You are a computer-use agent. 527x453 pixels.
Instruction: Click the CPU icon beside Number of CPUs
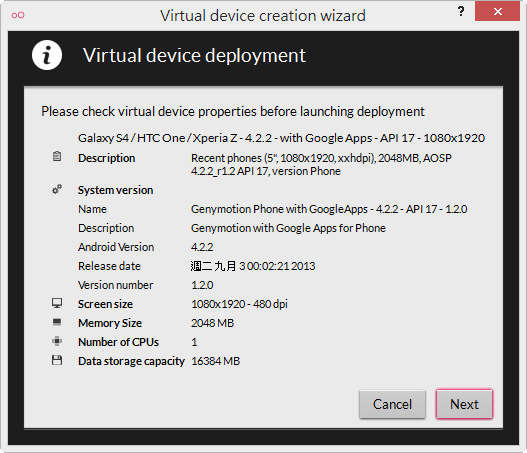[57, 341]
